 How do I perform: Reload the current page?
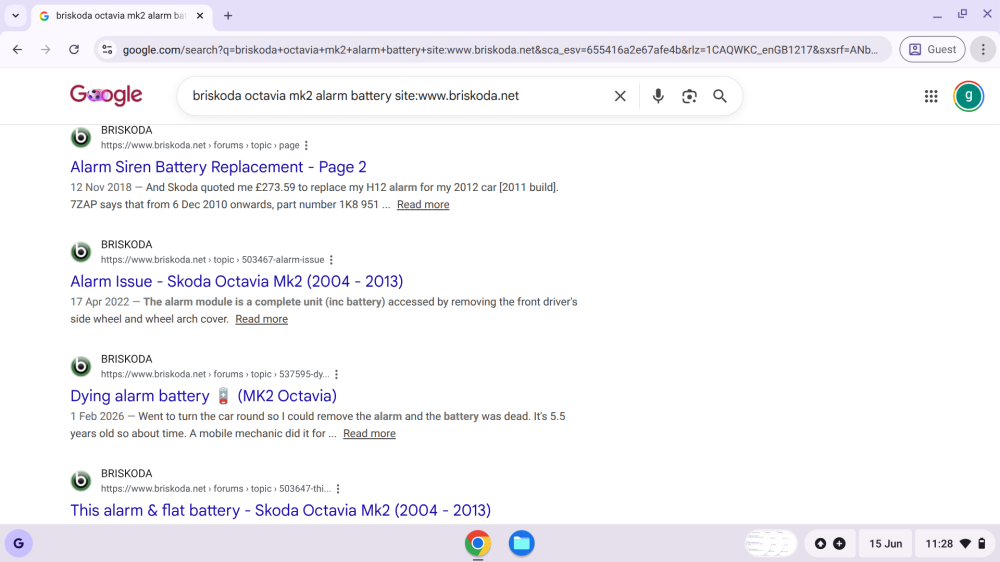coord(74,49)
